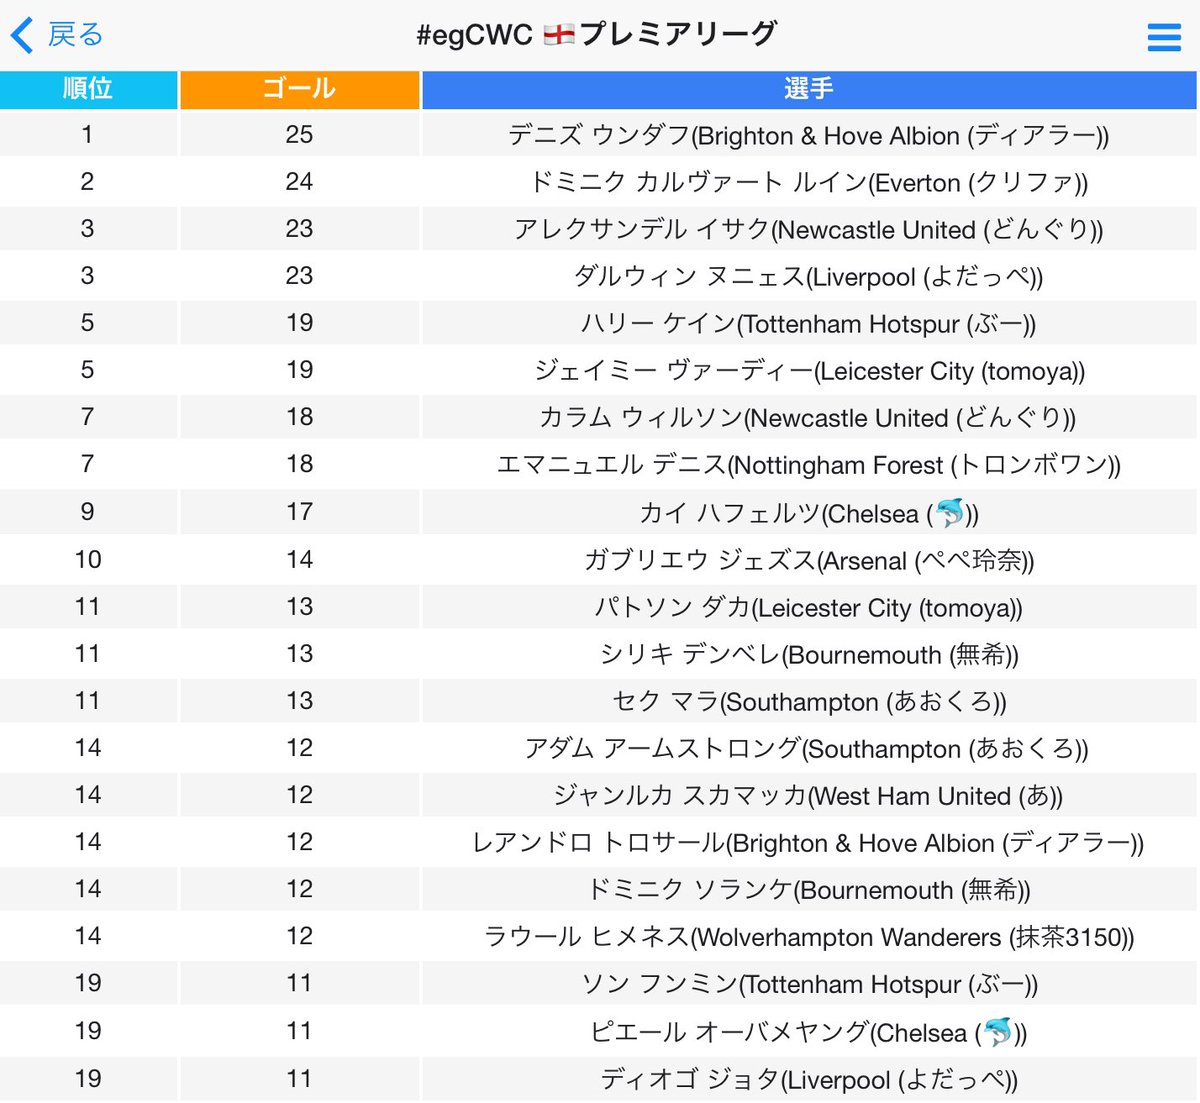Go back via 戻る link

tap(75, 35)
